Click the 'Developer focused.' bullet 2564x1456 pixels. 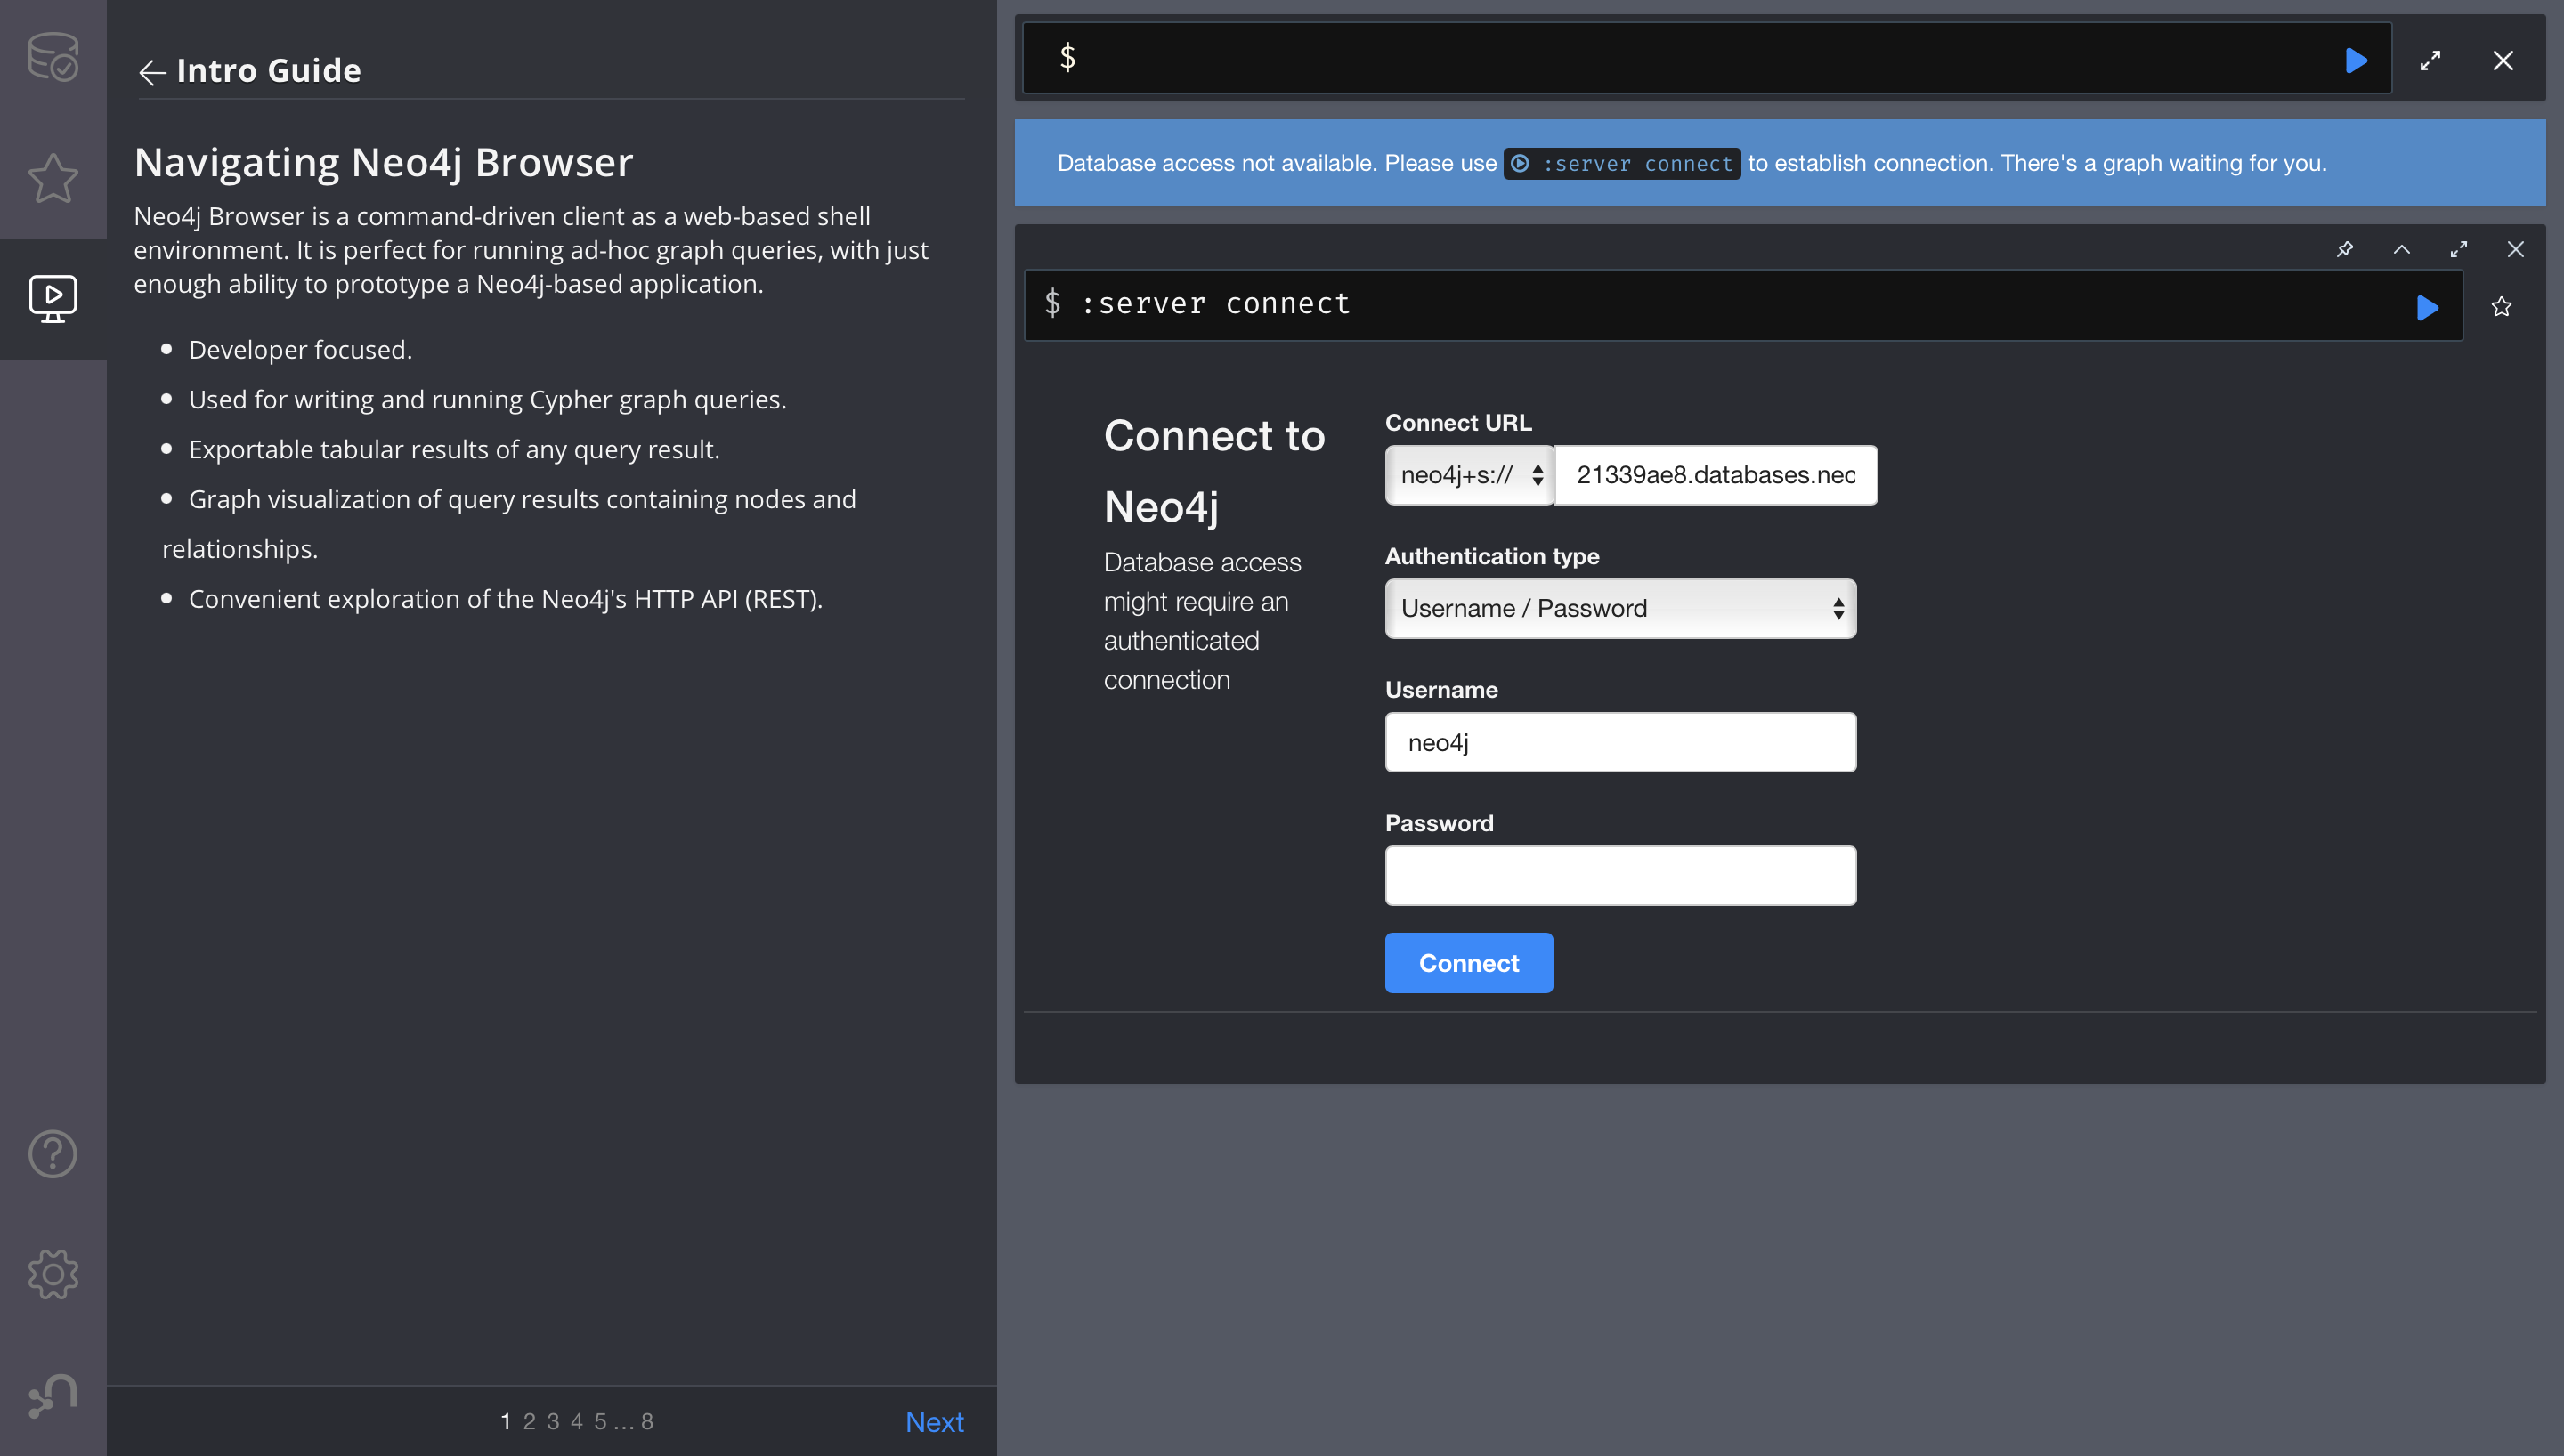point(300,349)
